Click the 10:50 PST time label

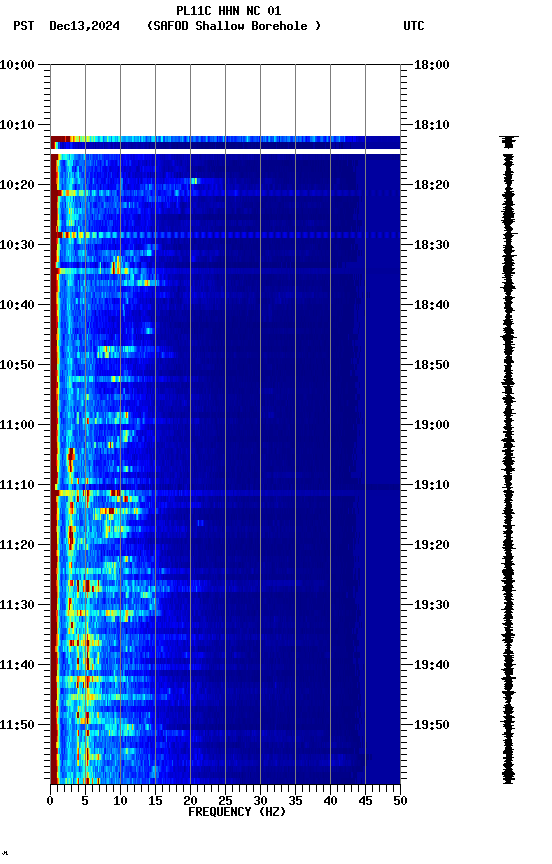17,365
